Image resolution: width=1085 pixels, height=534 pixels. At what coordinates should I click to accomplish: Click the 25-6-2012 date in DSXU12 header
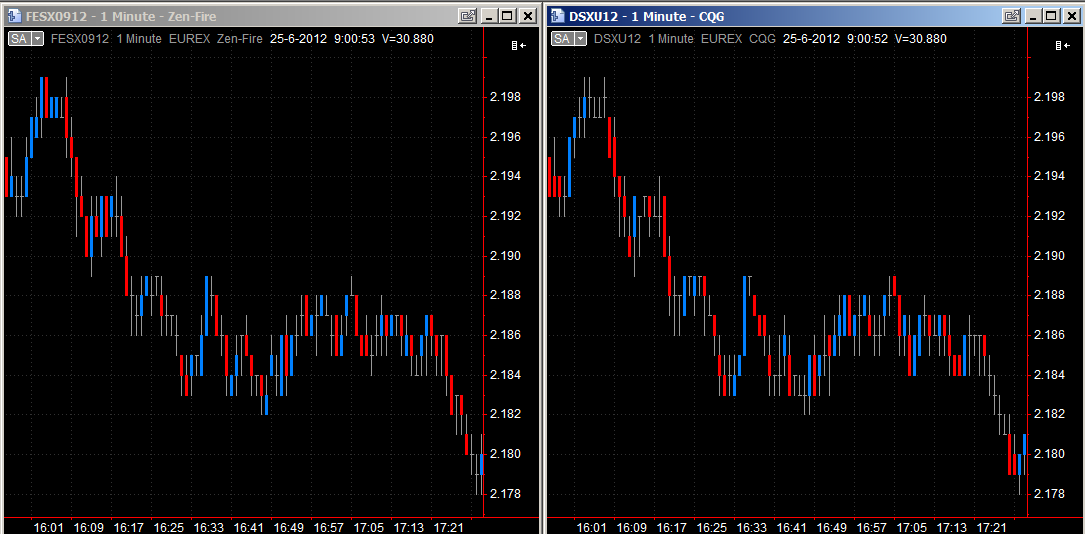coord(811,39)
